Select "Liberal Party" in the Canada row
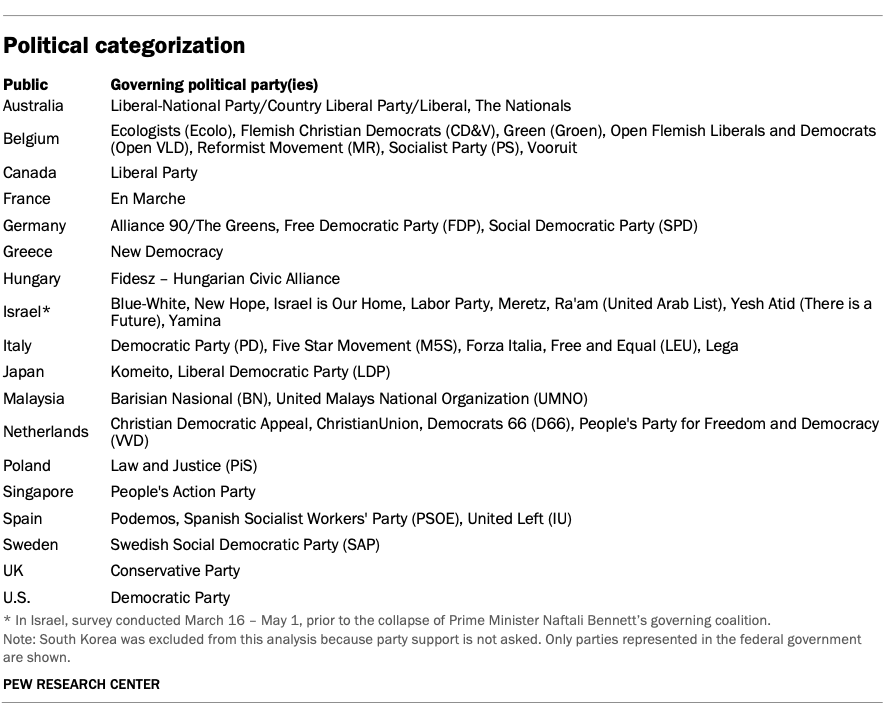Viewport: 888px width, 720px height. coord(154,172)
